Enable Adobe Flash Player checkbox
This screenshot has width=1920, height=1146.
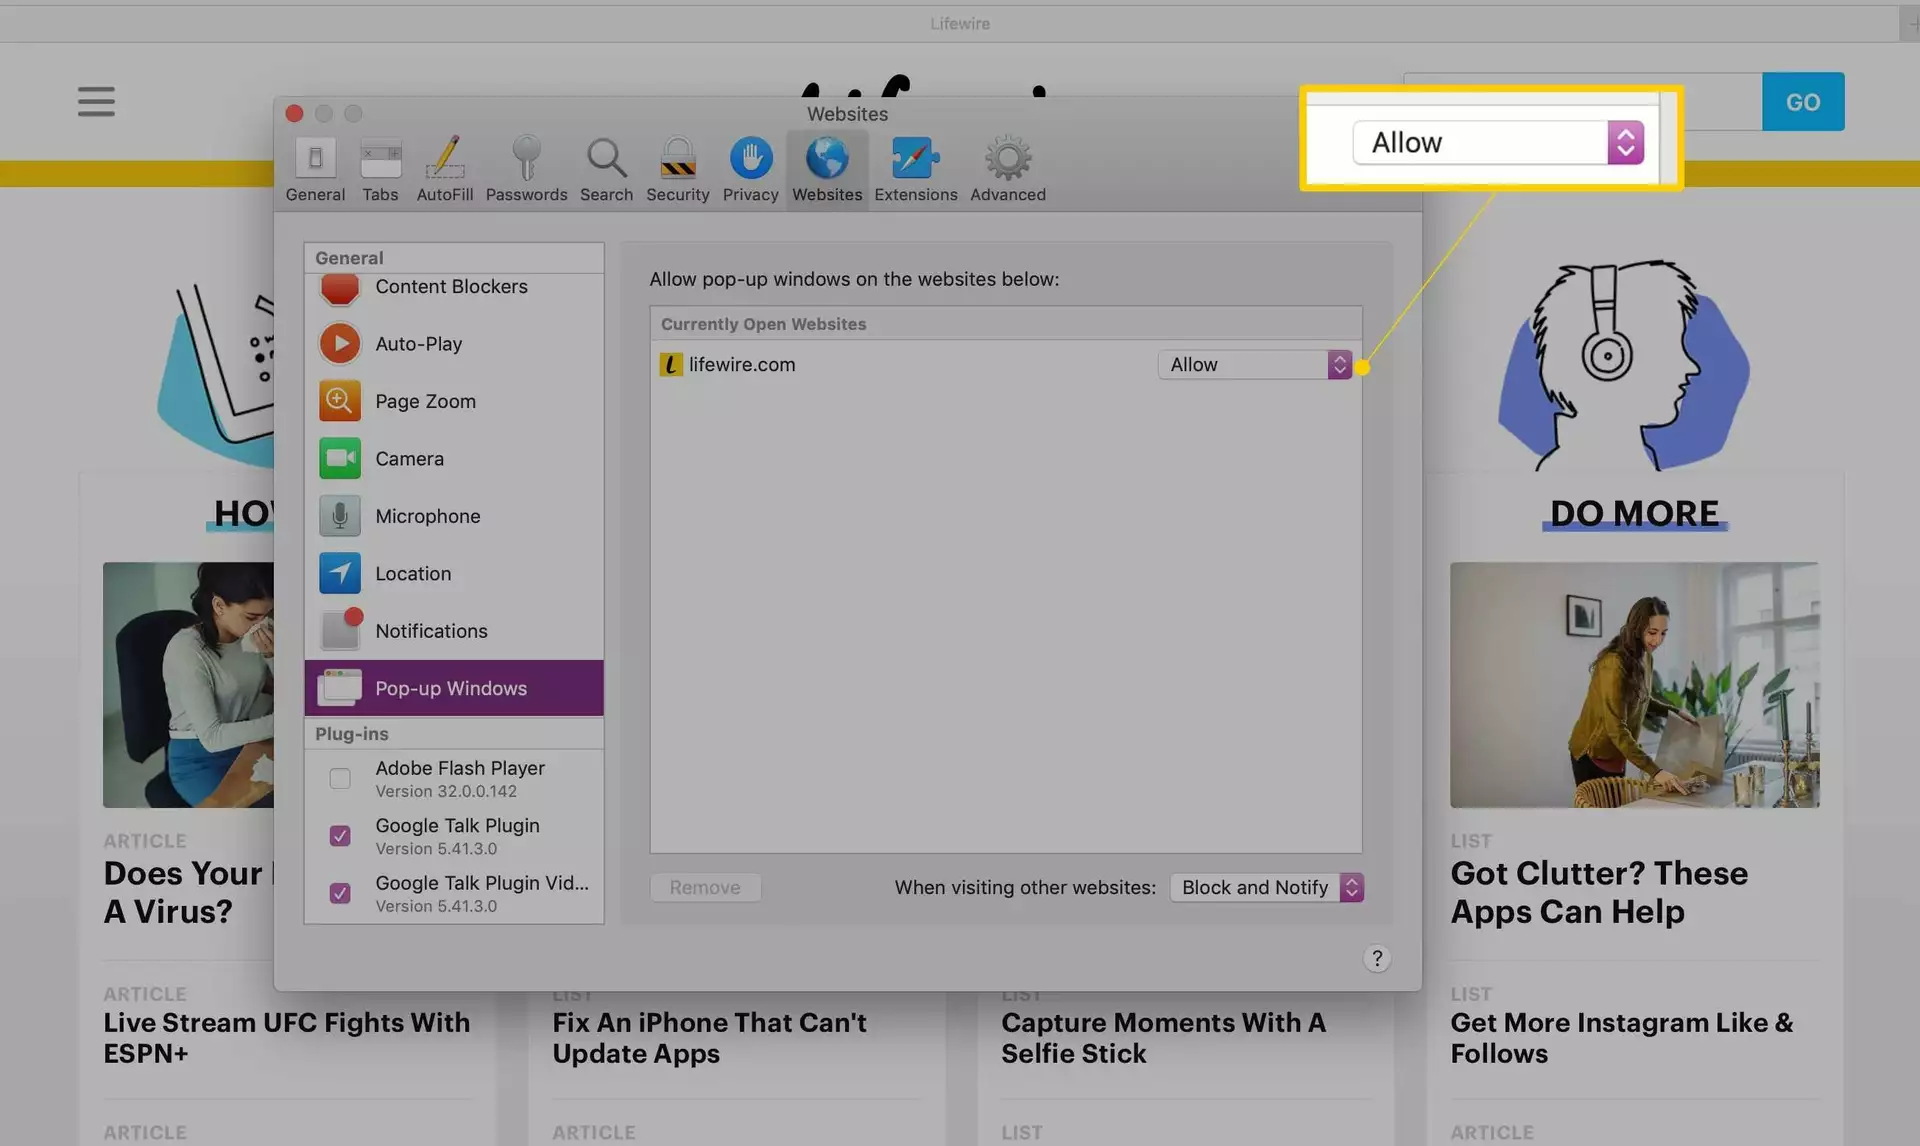pyautogui.click(x=340, y=778)
